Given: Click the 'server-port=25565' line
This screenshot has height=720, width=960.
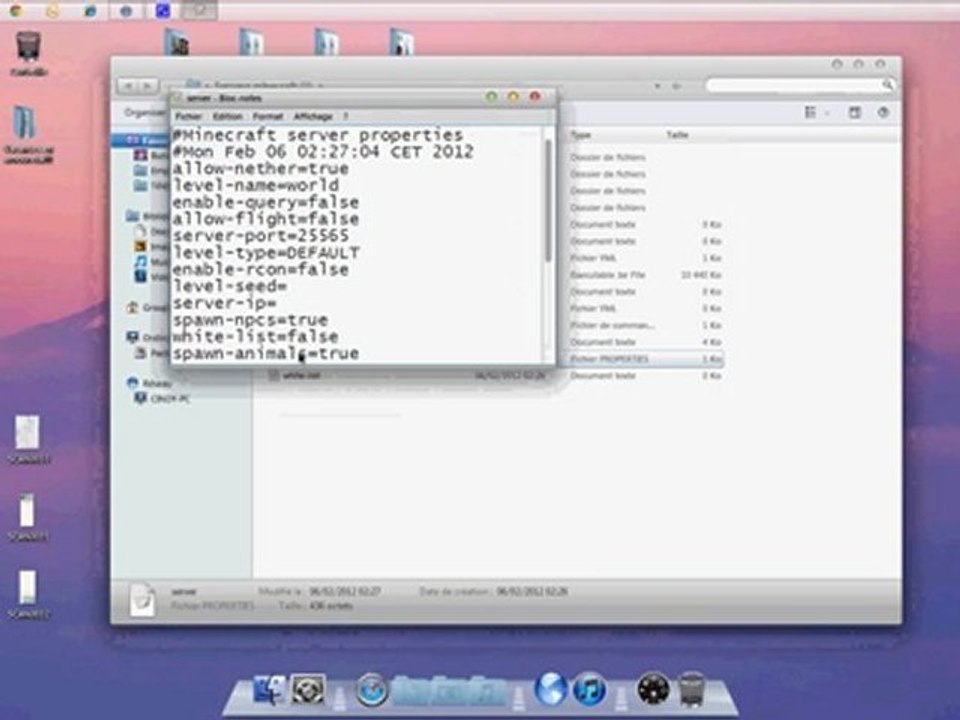Looking at the screenshot, I should [260, 236].
